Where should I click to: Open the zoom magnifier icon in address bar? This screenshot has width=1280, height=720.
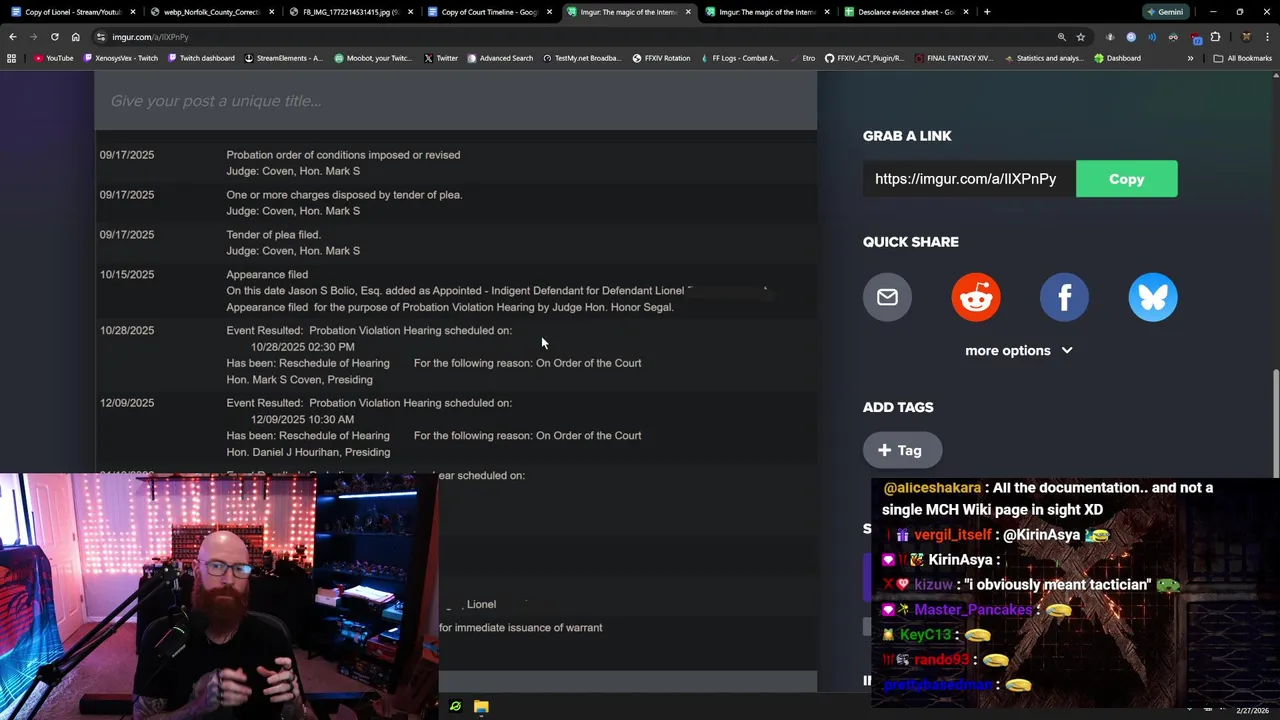pos(1061,37)
